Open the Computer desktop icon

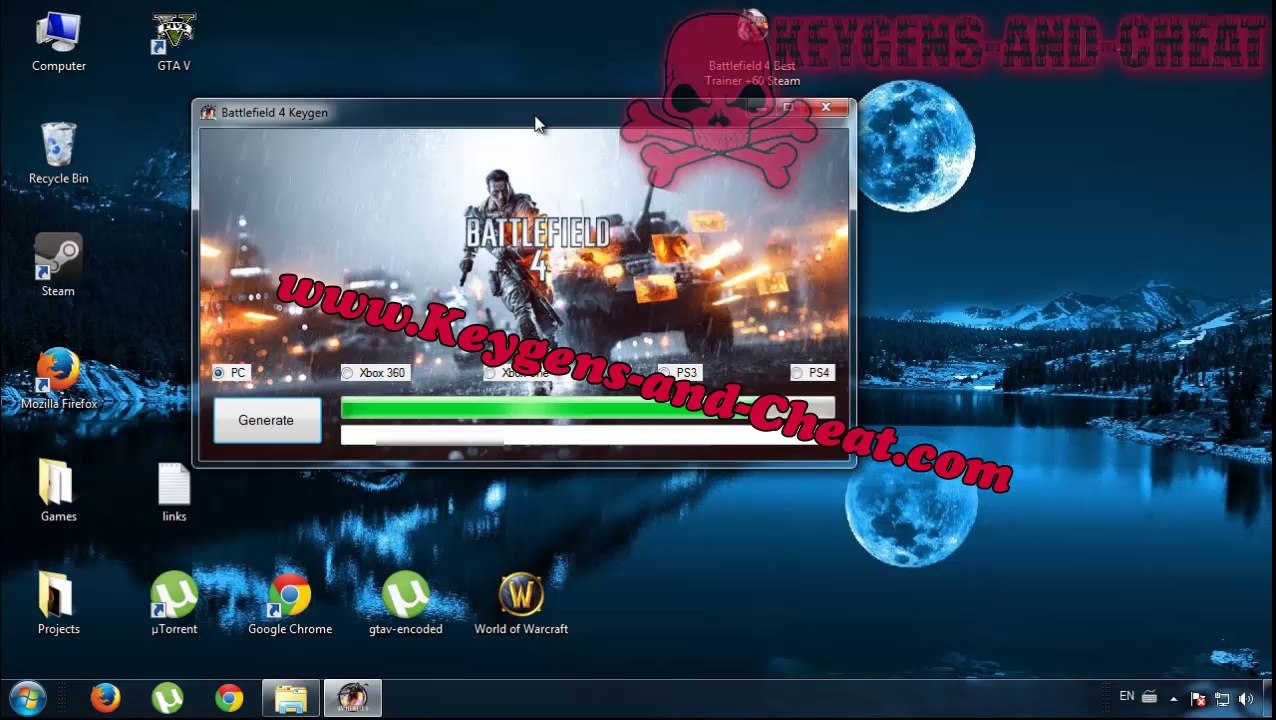click(x=59, y=42)
